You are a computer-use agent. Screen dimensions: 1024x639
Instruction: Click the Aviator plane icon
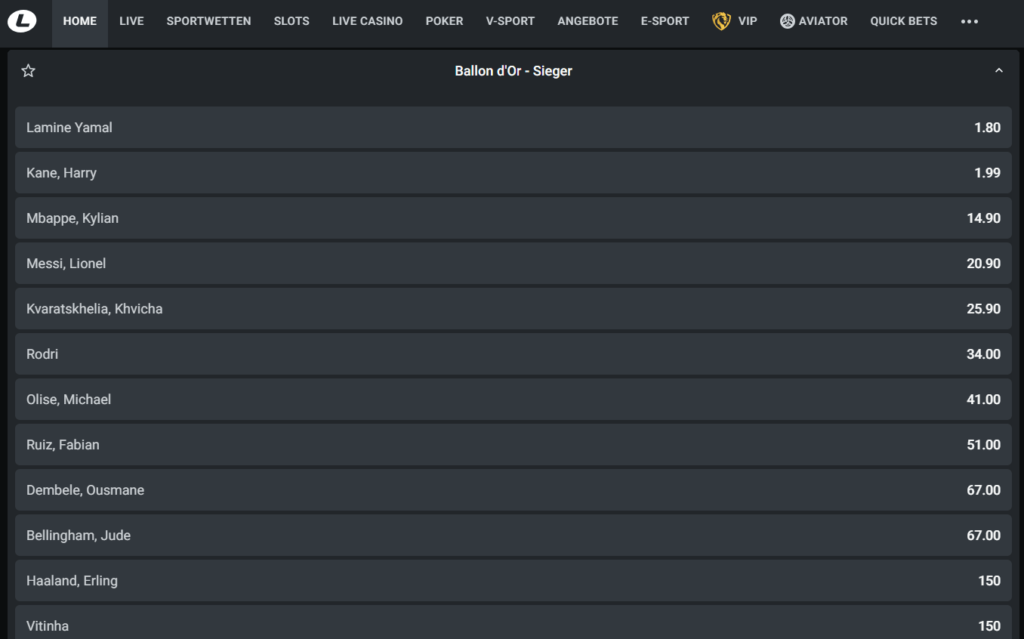click(x=787, y=21)
